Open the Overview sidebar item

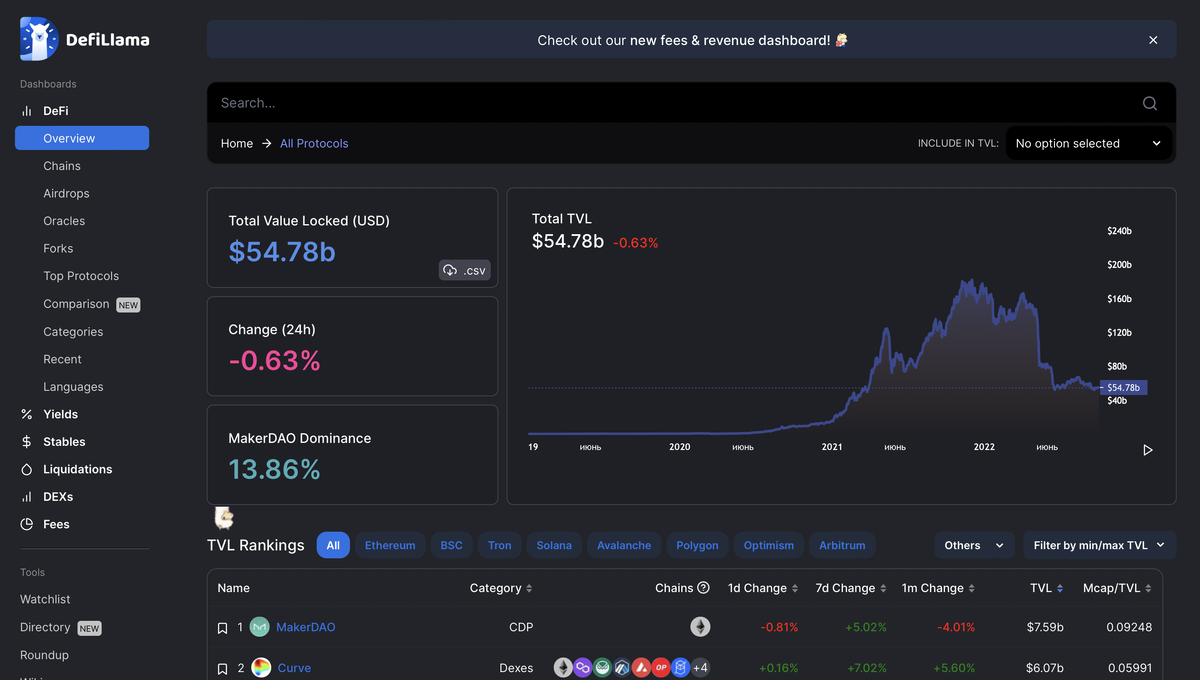tap(82, 138)
